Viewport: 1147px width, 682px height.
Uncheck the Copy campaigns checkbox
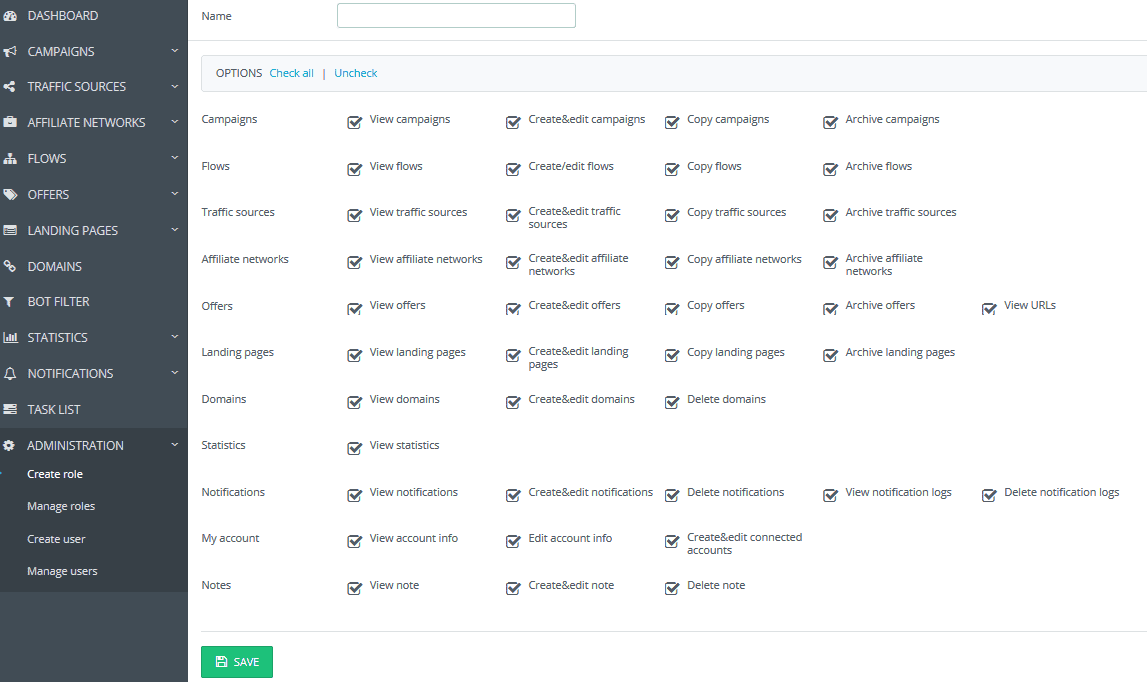[672, 121]
